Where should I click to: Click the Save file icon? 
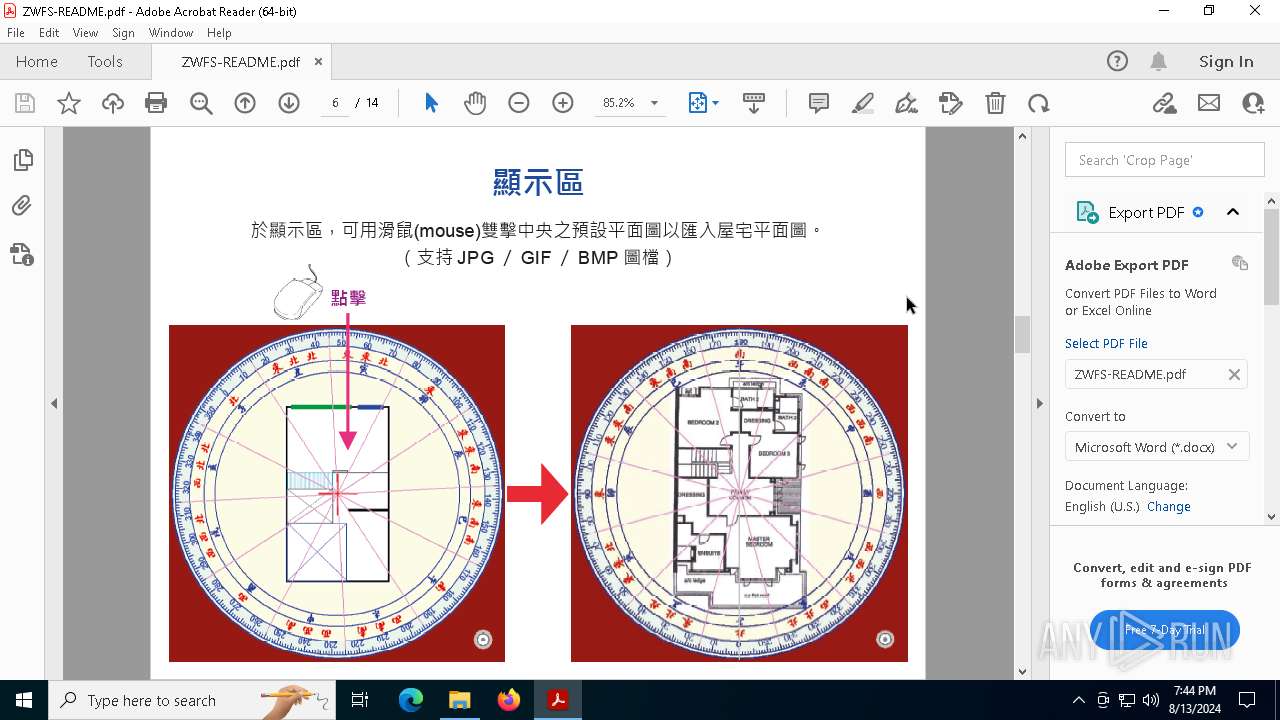pos(25,103)
